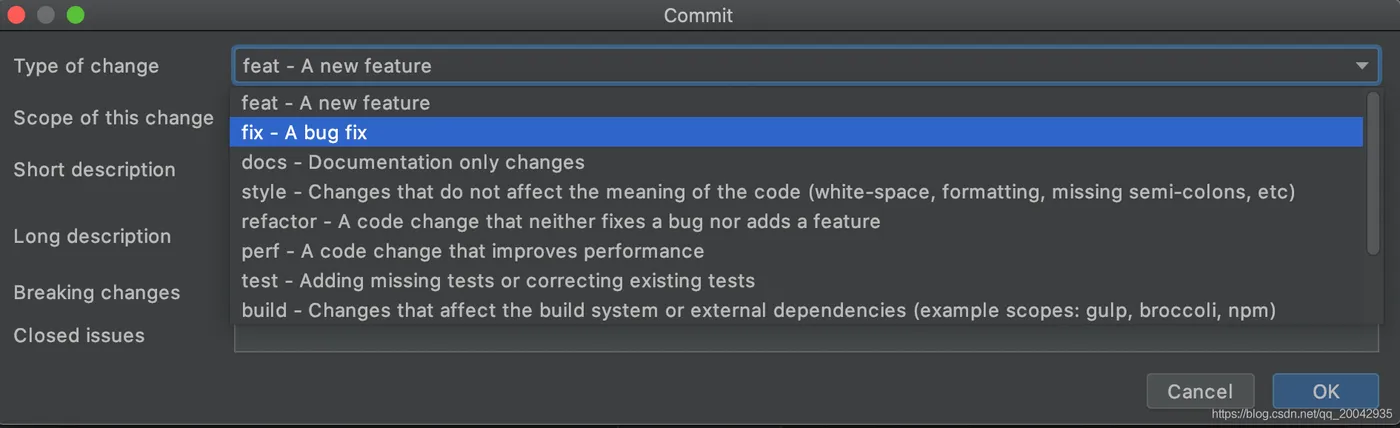Pick the 'test - Adding missing tests' option
This screenshot has height=428, width=1400.
tap(497, 281)
